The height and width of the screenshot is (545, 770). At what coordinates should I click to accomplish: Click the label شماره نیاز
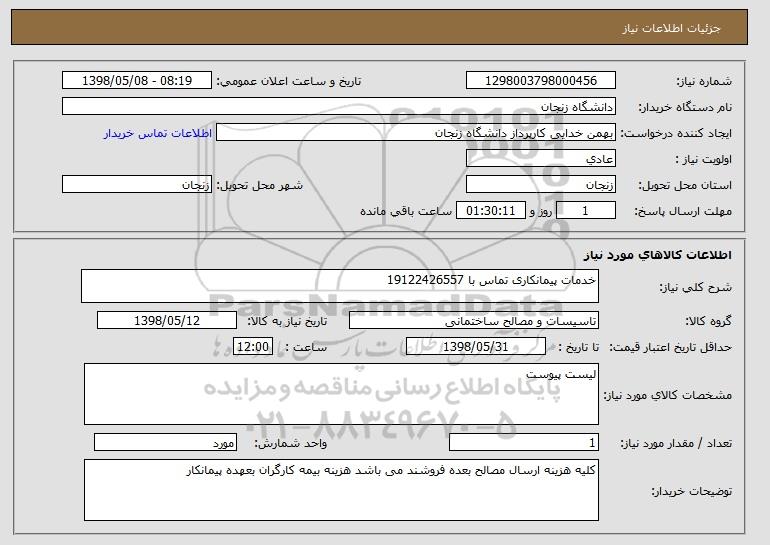click(x=704, y=81)
